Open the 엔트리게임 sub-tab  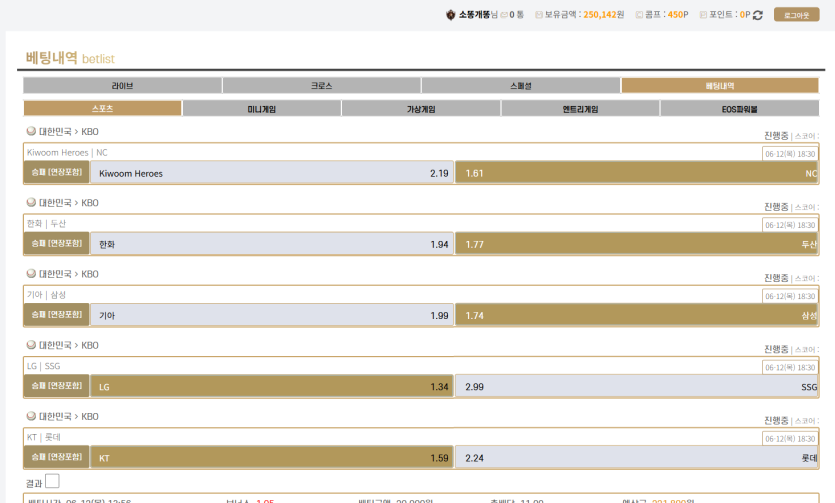click(x=580, y=109)
